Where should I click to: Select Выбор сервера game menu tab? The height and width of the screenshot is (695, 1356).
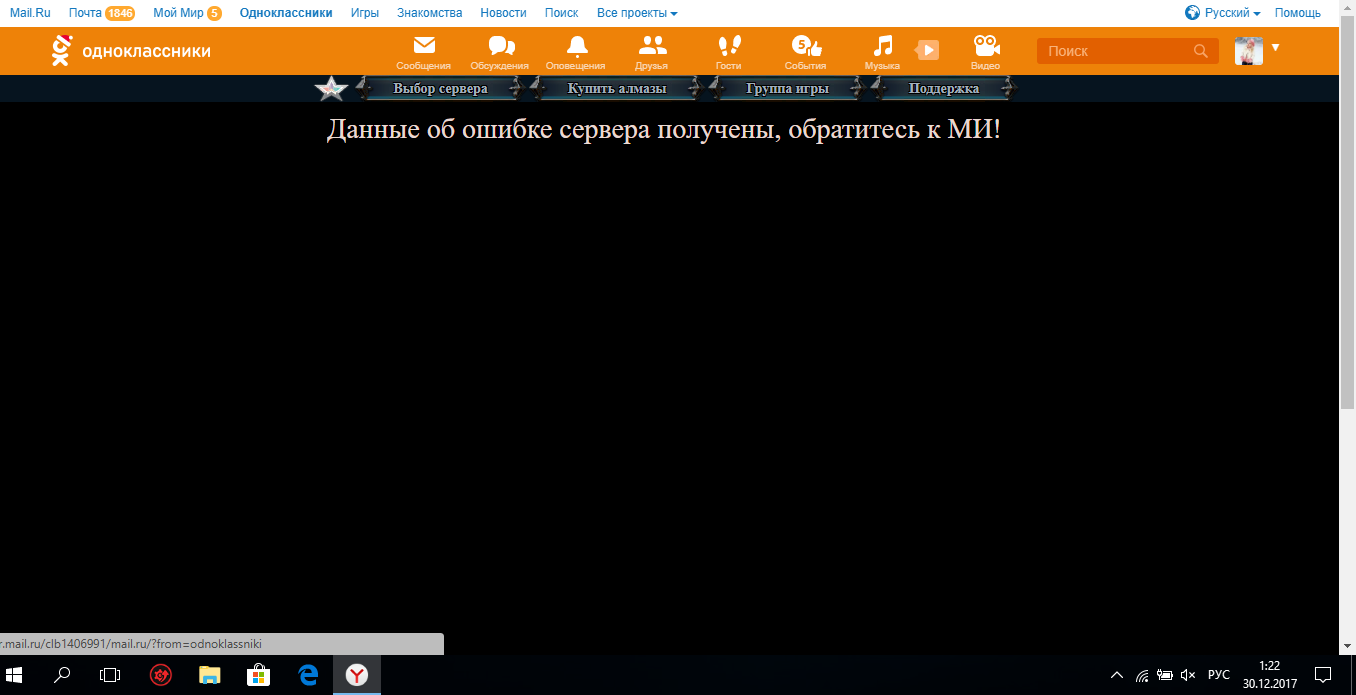(440, 89)
